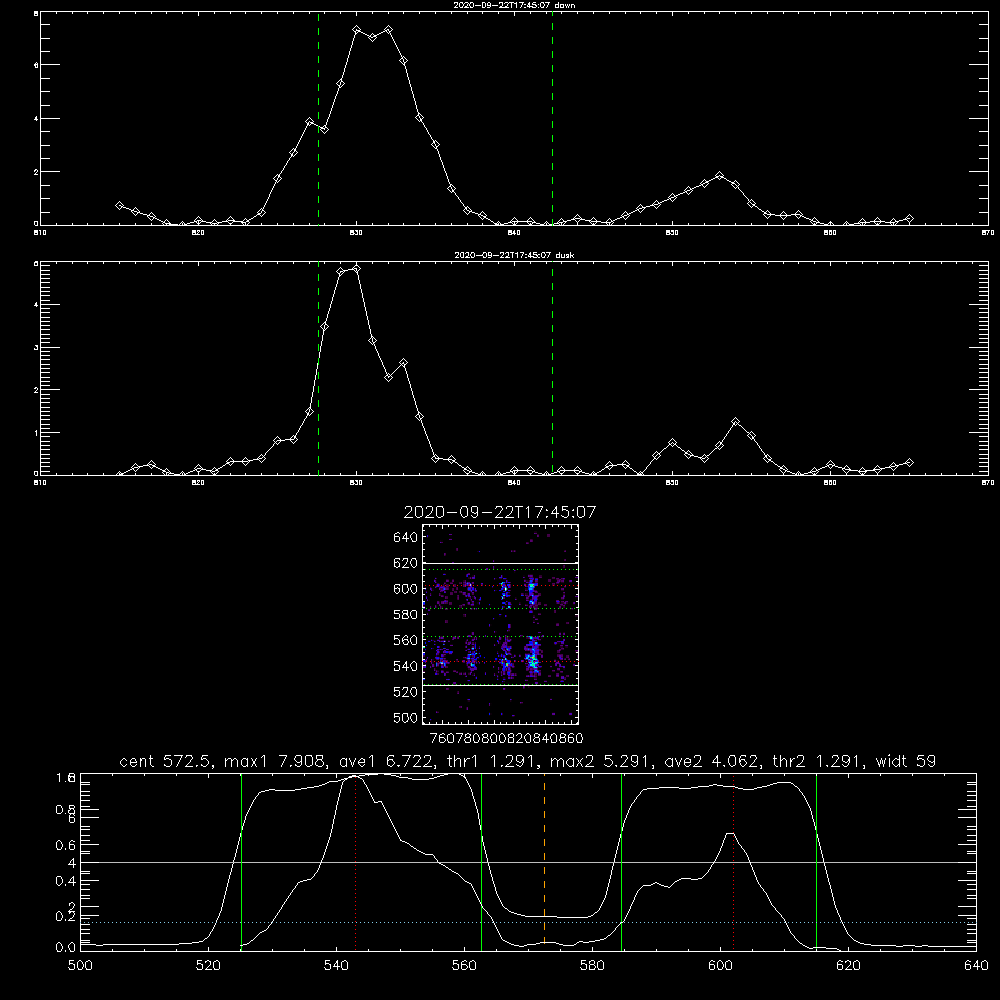Click the red dotted peak line near 543

355,862
